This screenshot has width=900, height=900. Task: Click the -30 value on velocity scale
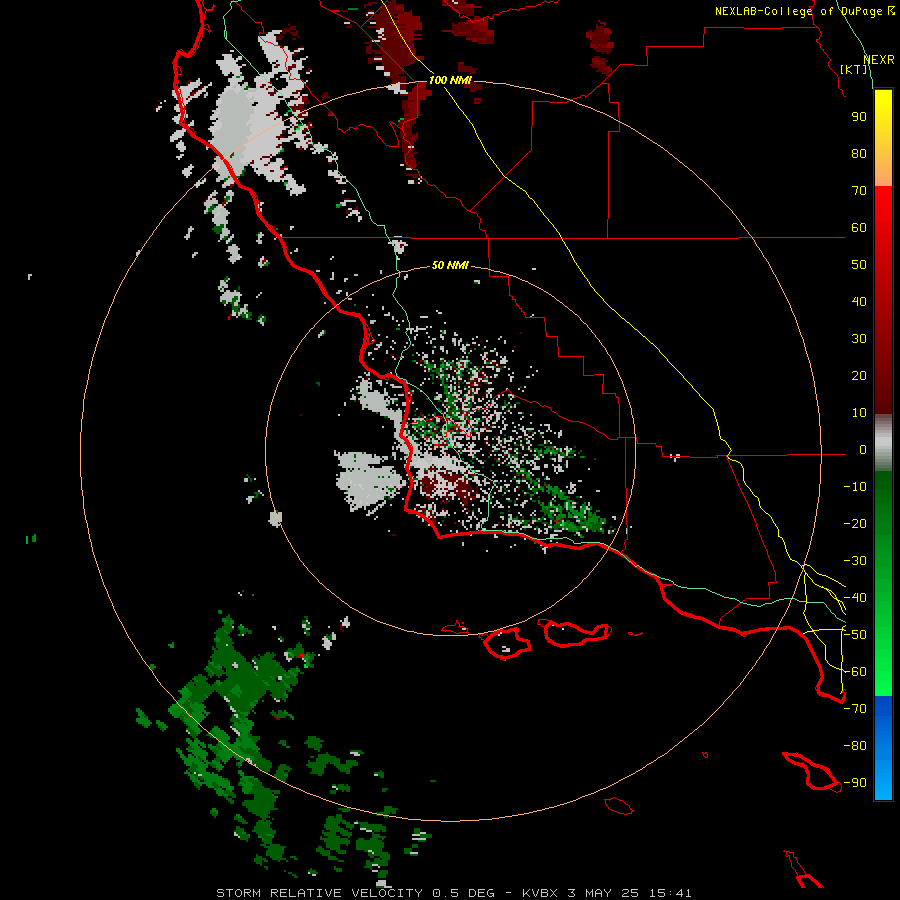click(x=855, y=561)
